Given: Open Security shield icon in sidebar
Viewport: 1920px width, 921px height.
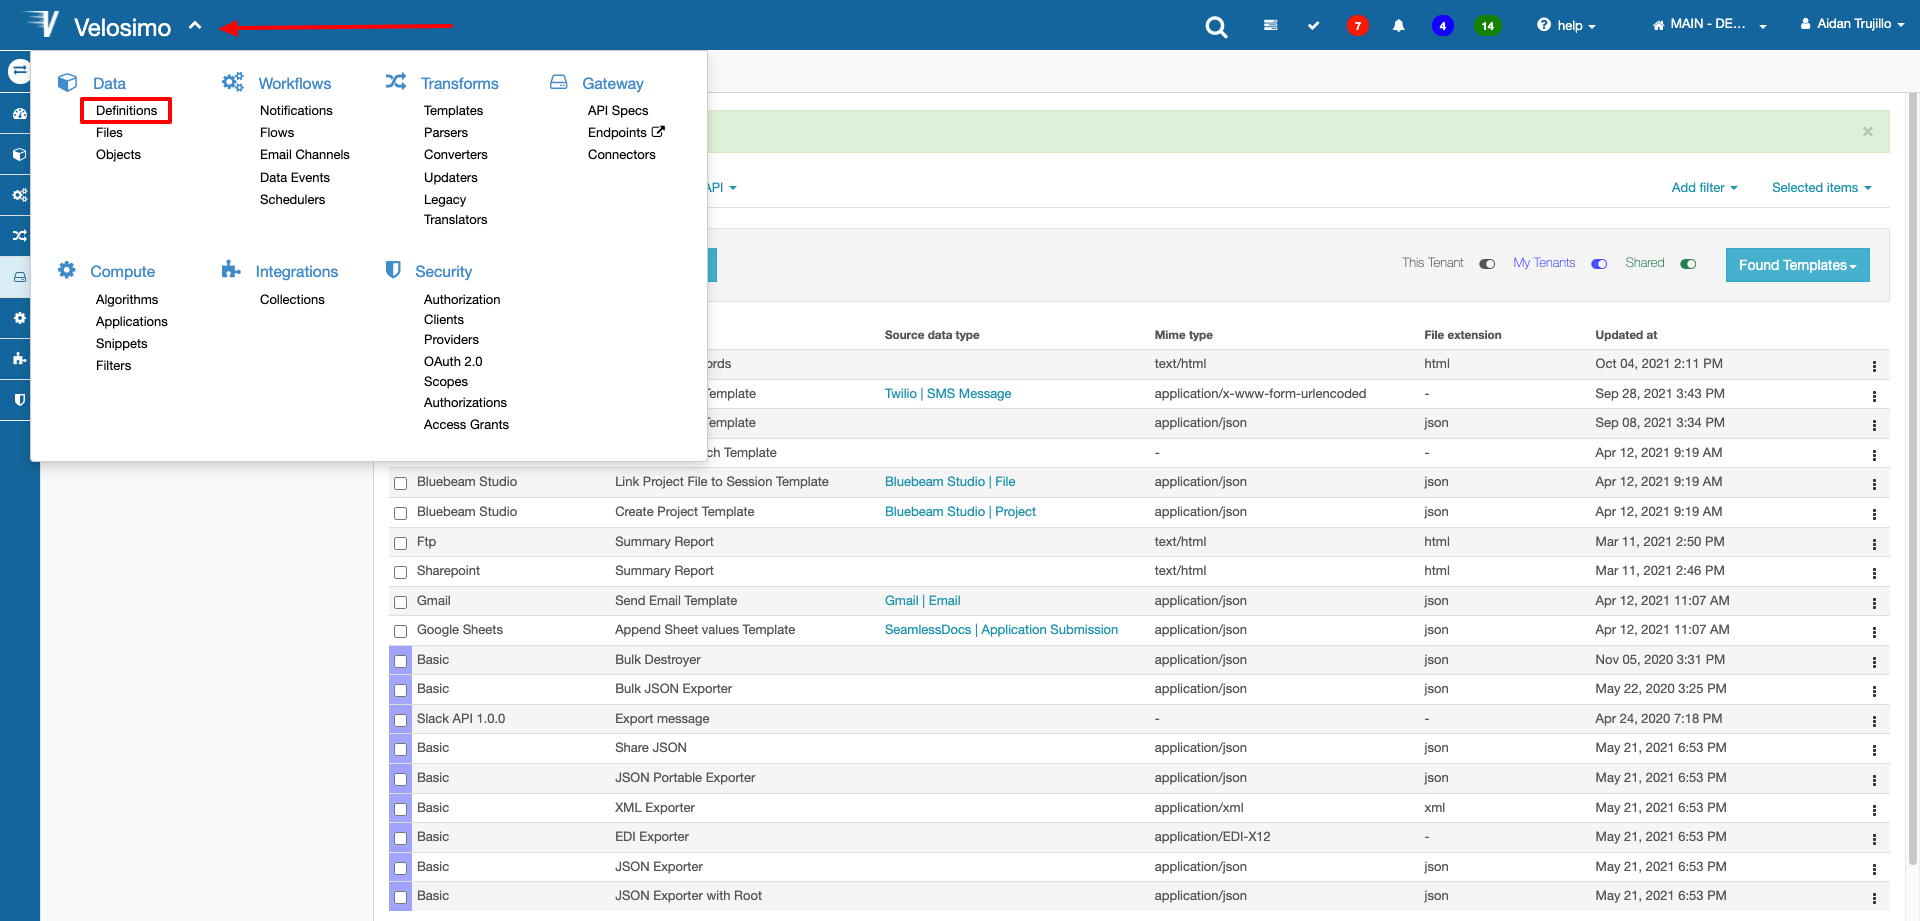Looking at the screenshot, I should point(19,399).
